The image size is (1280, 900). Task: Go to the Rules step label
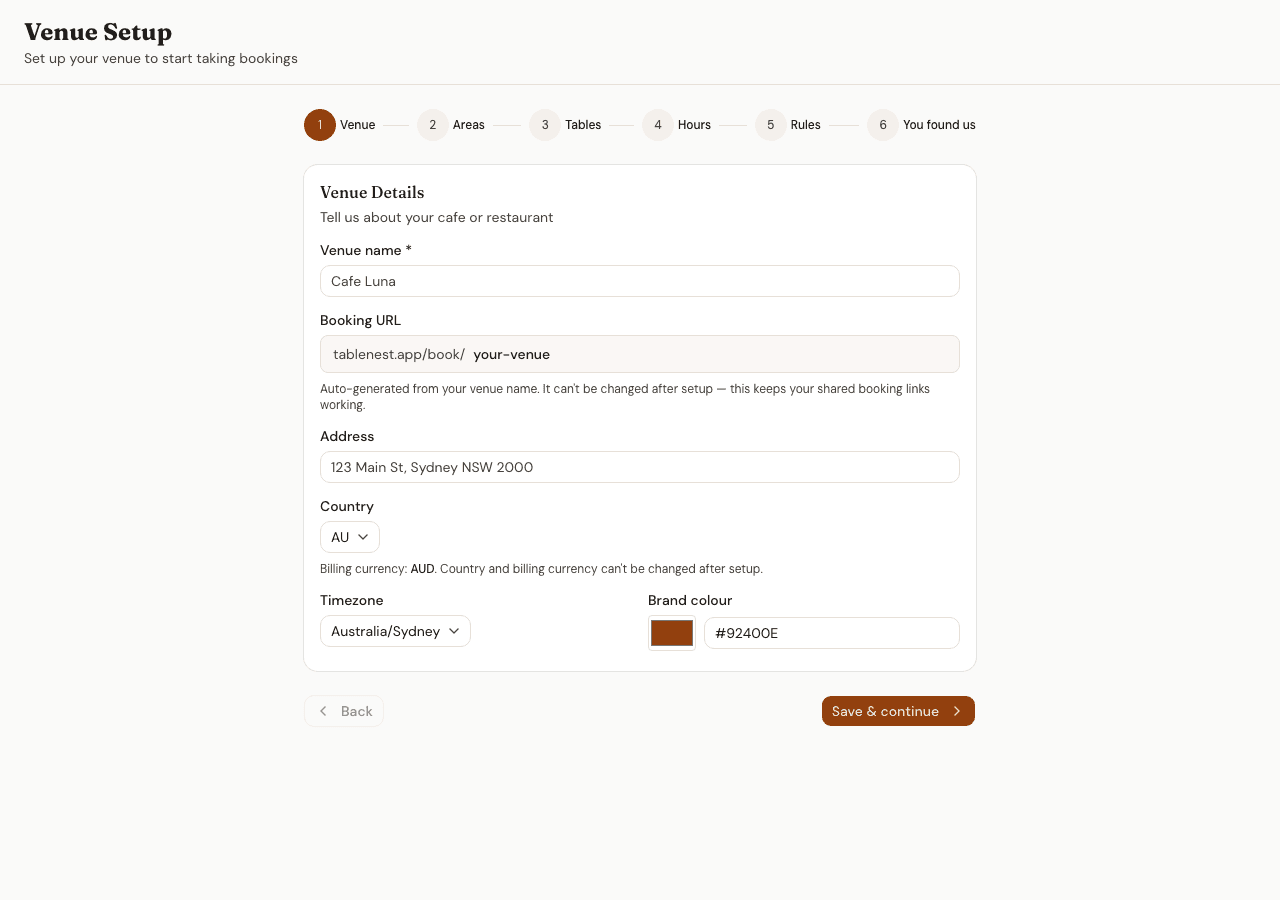(x=806, y=125)
